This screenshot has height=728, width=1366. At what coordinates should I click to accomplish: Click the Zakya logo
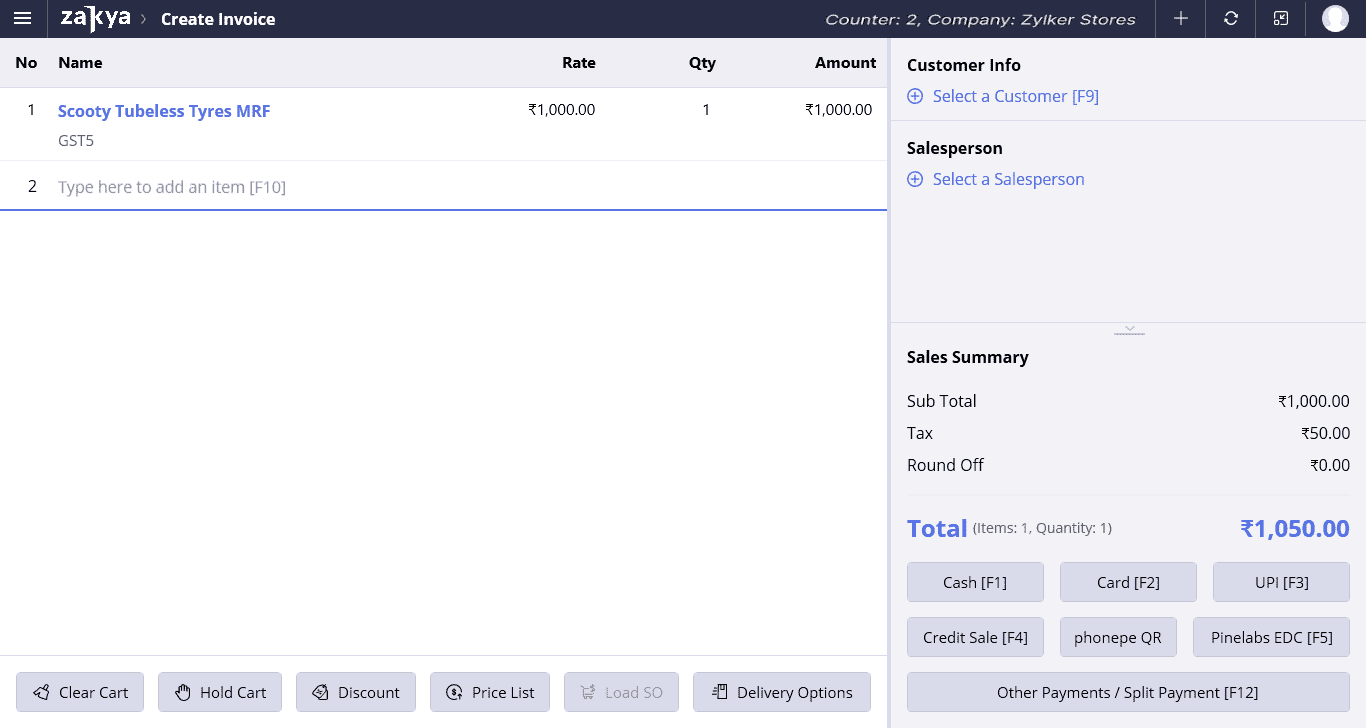pos(95,18)
